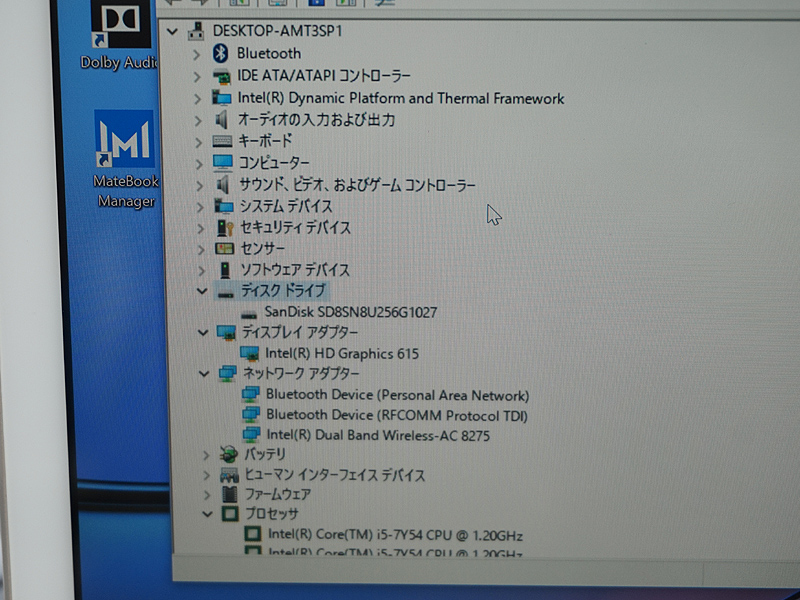
Task: Click the ソフトウェア デバイス icon
Action: click(225, 270)
